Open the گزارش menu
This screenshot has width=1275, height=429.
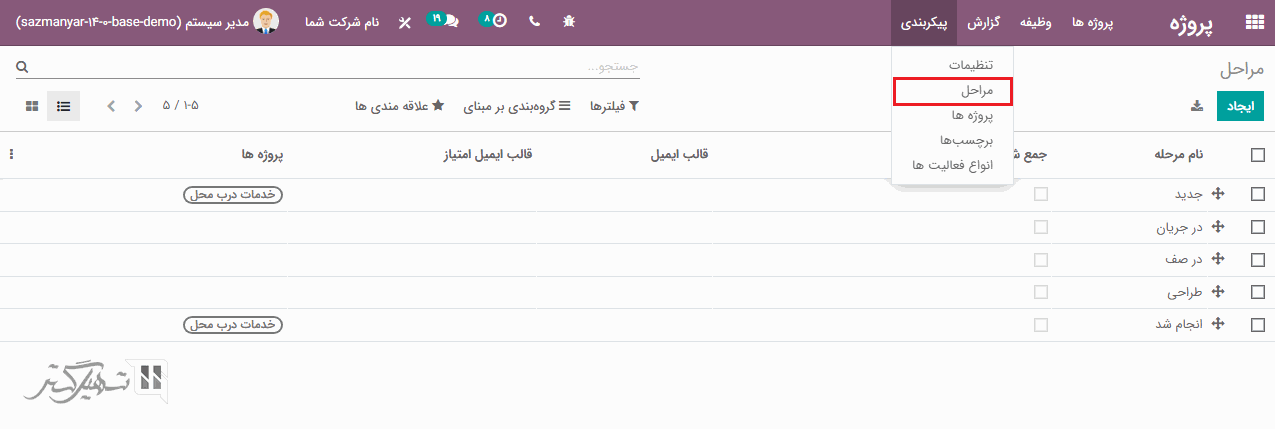coord(984,22)
